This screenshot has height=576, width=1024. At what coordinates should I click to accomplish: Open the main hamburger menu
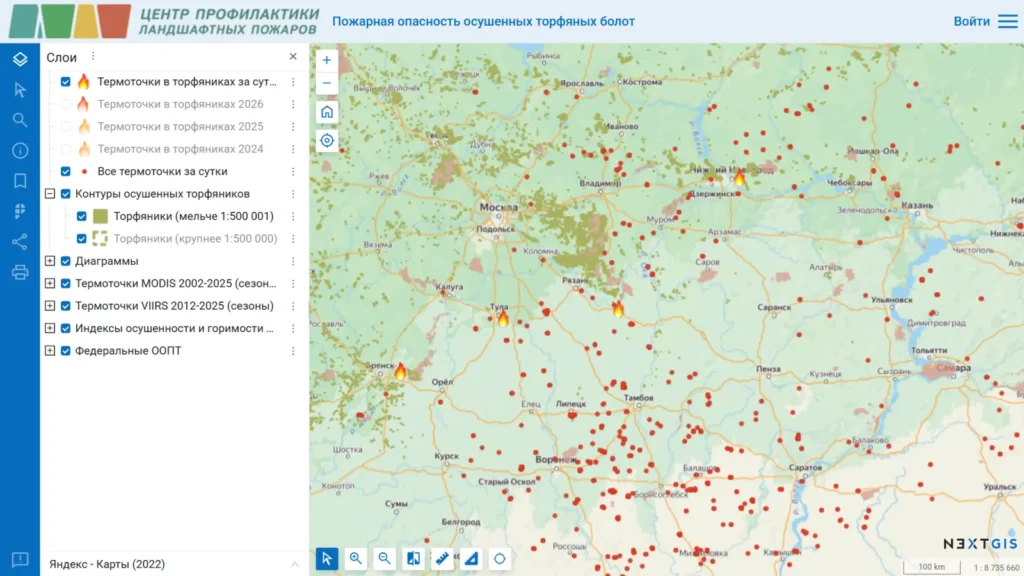click(x=1008, y=21)
